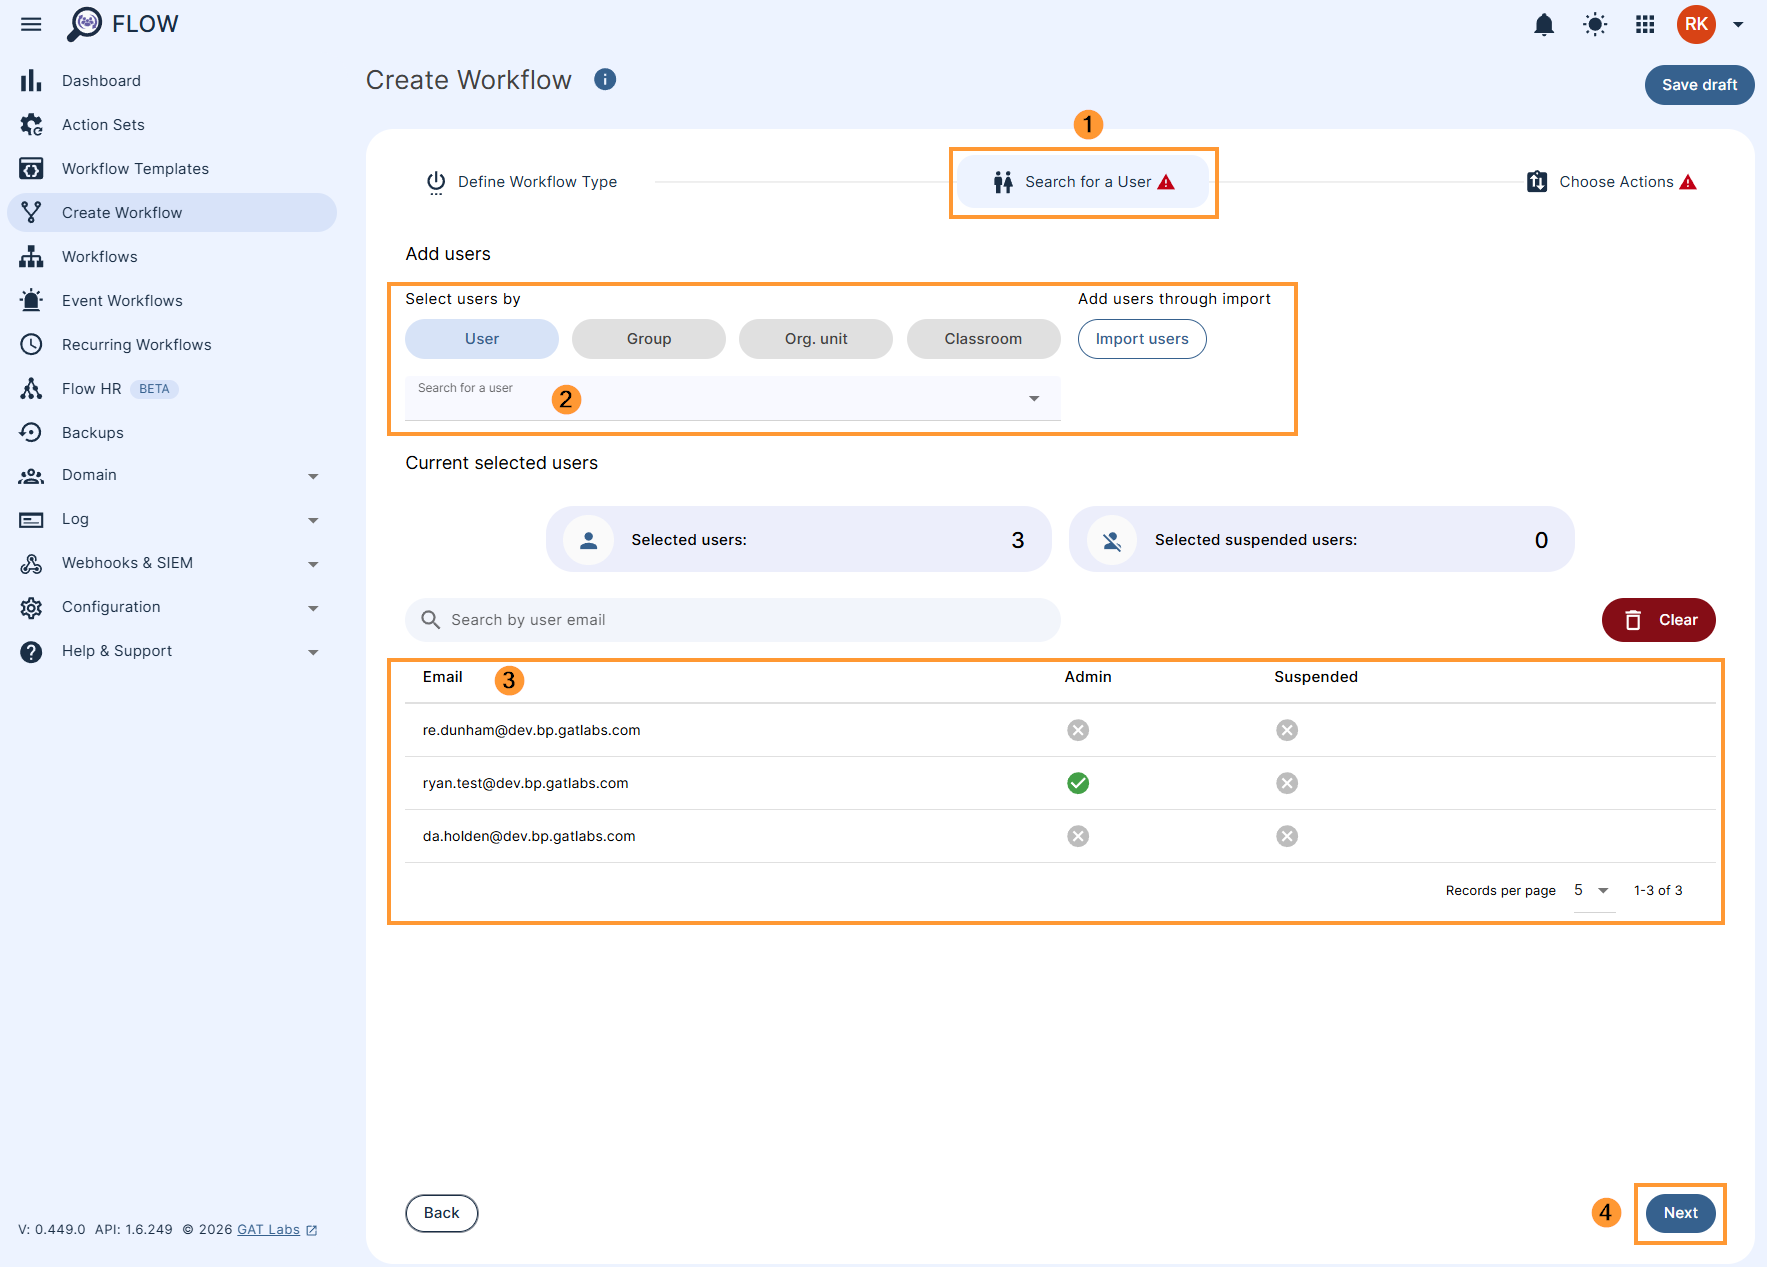1767x1267 pixels.
Task: Open Dashboard page
Action: click(101, 80)
